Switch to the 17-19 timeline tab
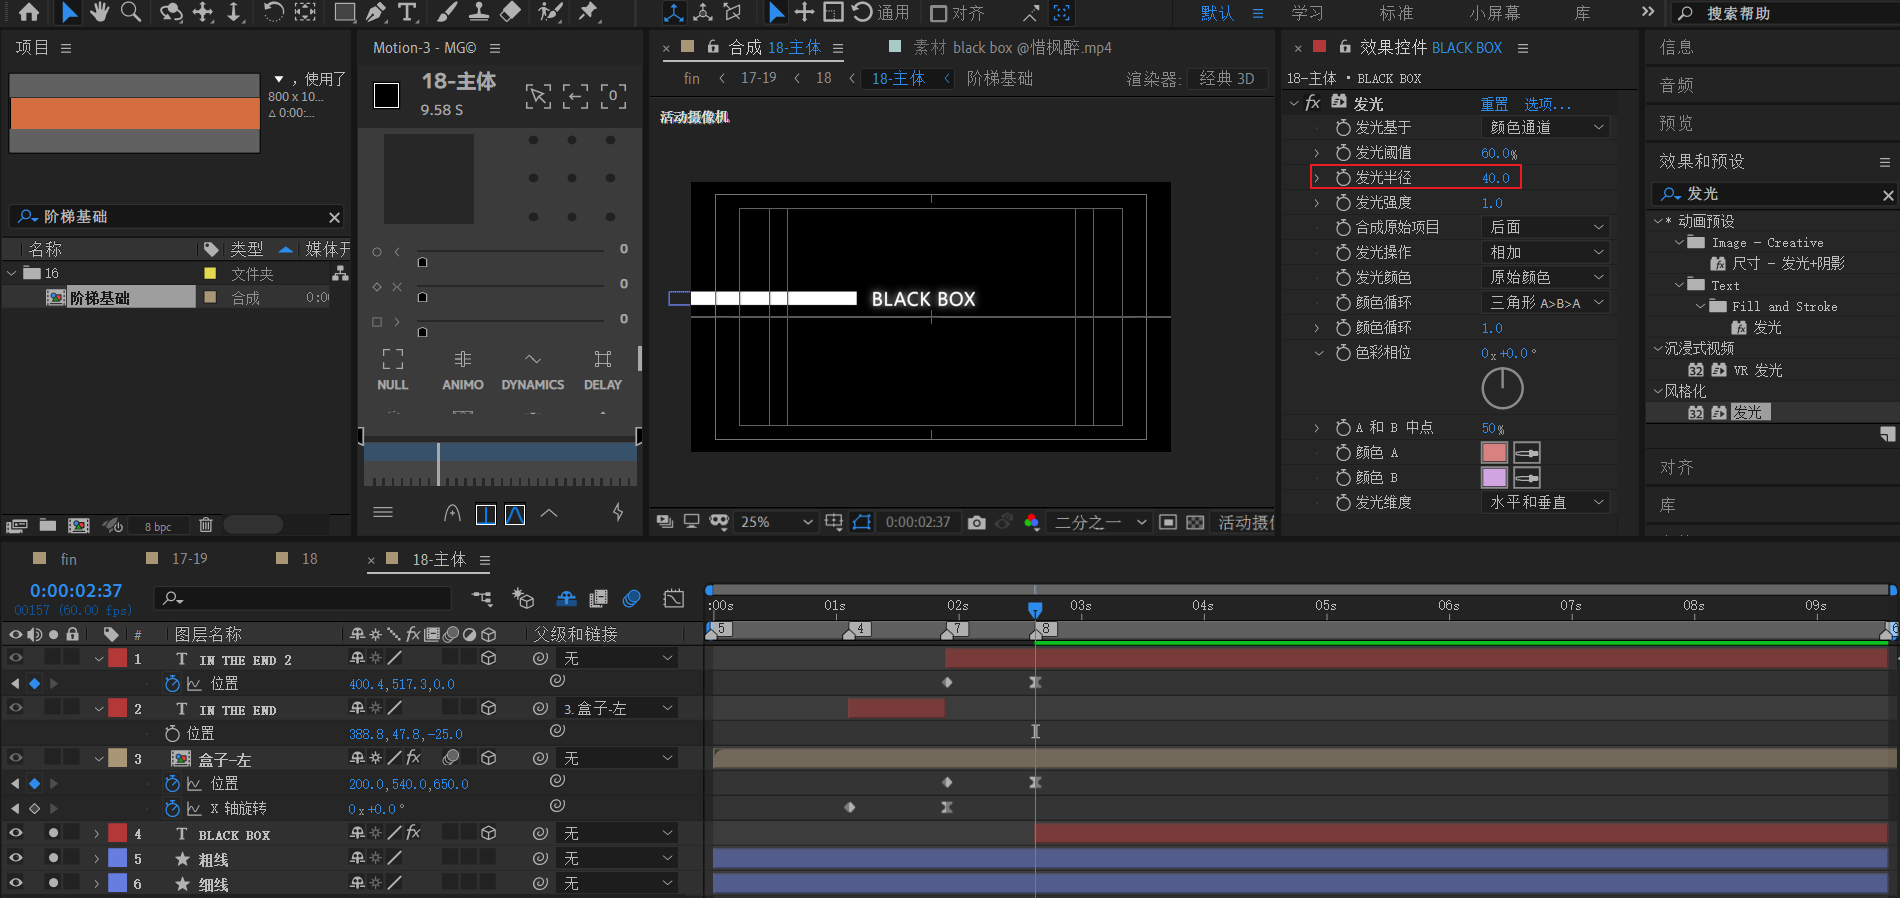 pos(190,559)
